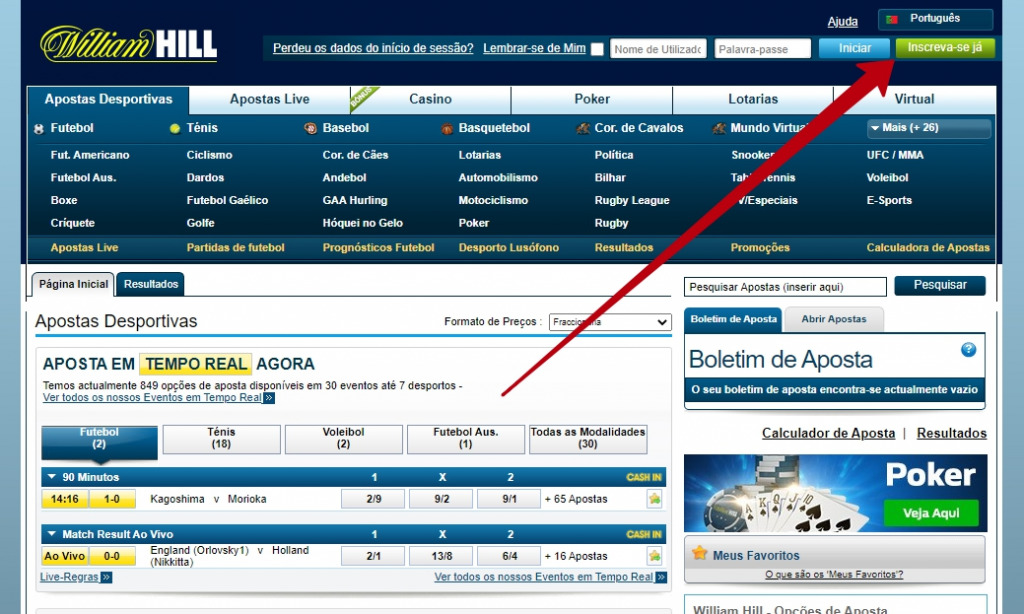This screenshot has height=614, width=1024.
Task: Click the Poker Veja Aqui banner button
Action: [x=930, y=513]
